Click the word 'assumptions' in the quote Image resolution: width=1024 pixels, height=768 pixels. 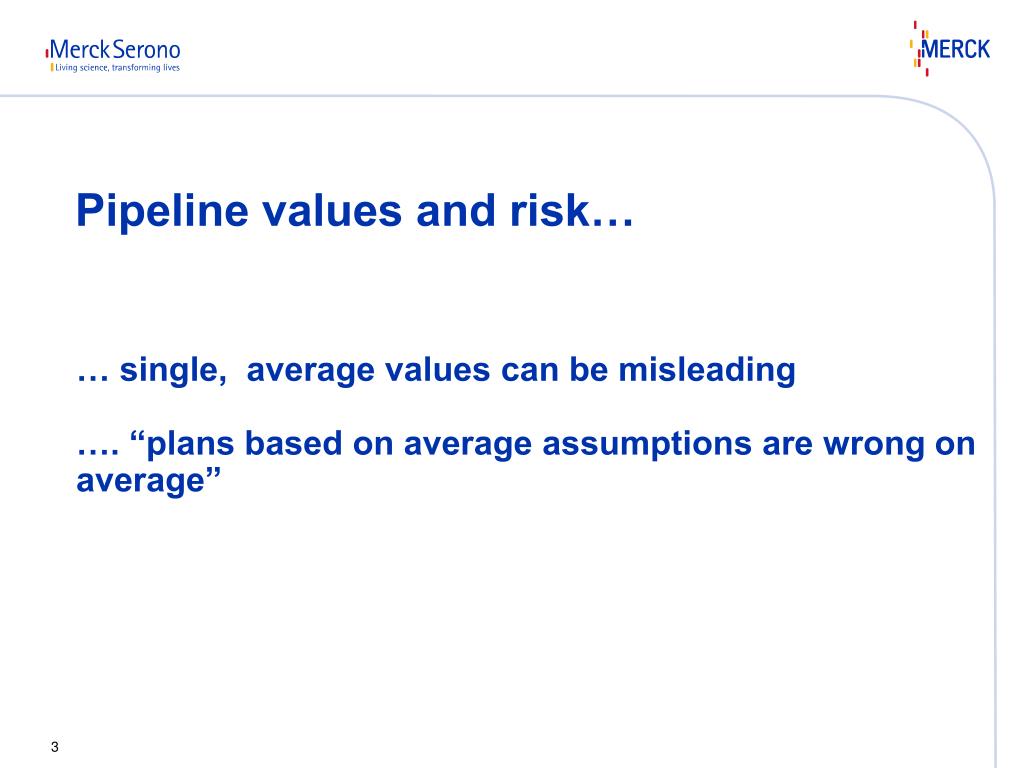[x=647, y=444]
